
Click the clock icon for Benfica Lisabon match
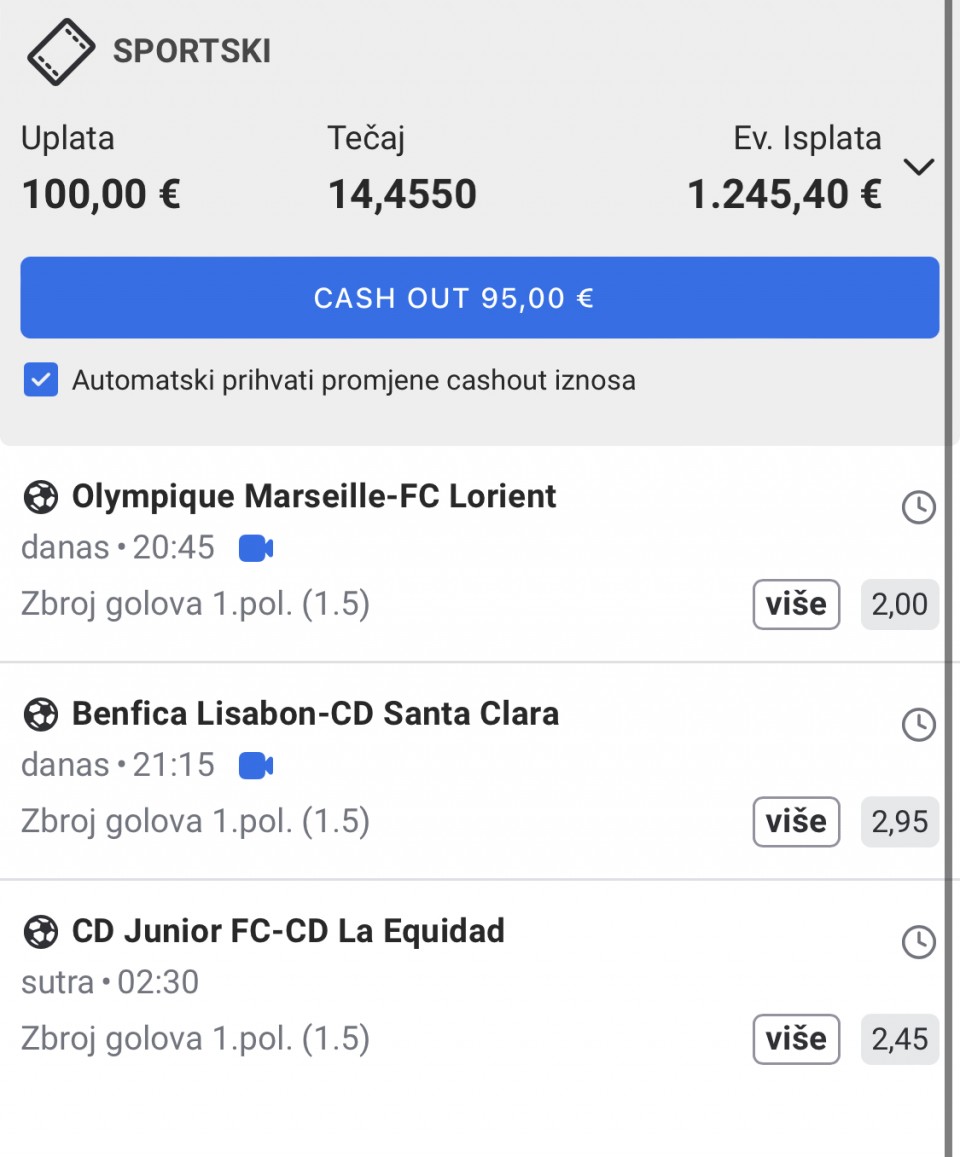tap(919, 725)
